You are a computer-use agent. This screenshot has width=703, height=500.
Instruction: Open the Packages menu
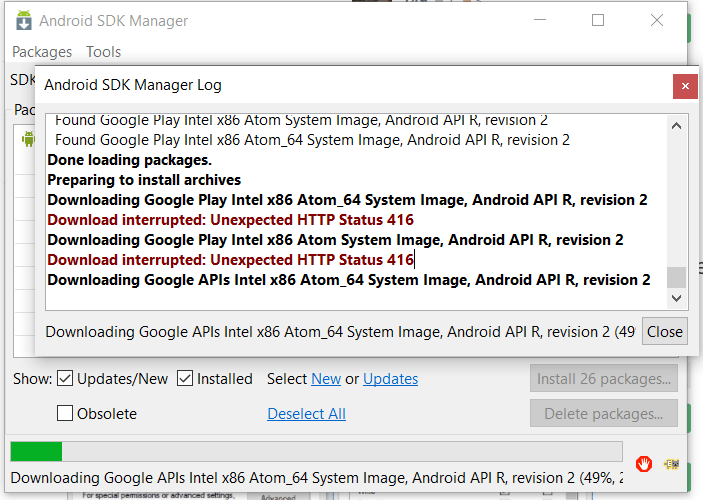pyautogui.click(x=42, y=52)
